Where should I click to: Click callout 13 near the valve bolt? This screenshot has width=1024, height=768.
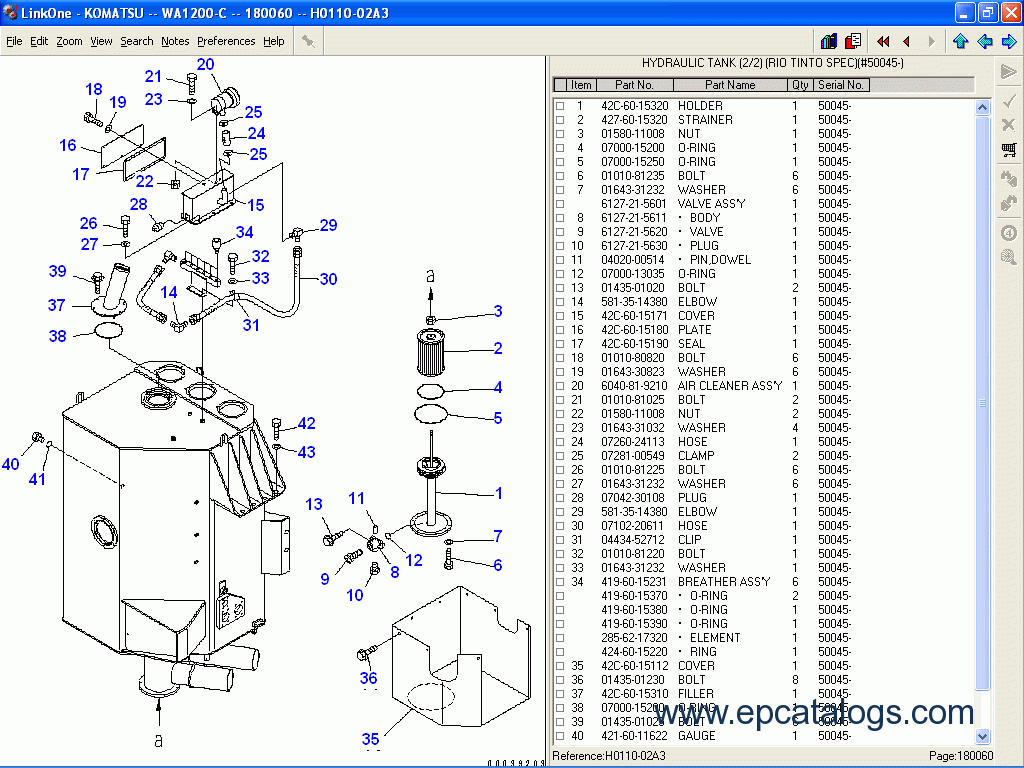coord(313,504)
